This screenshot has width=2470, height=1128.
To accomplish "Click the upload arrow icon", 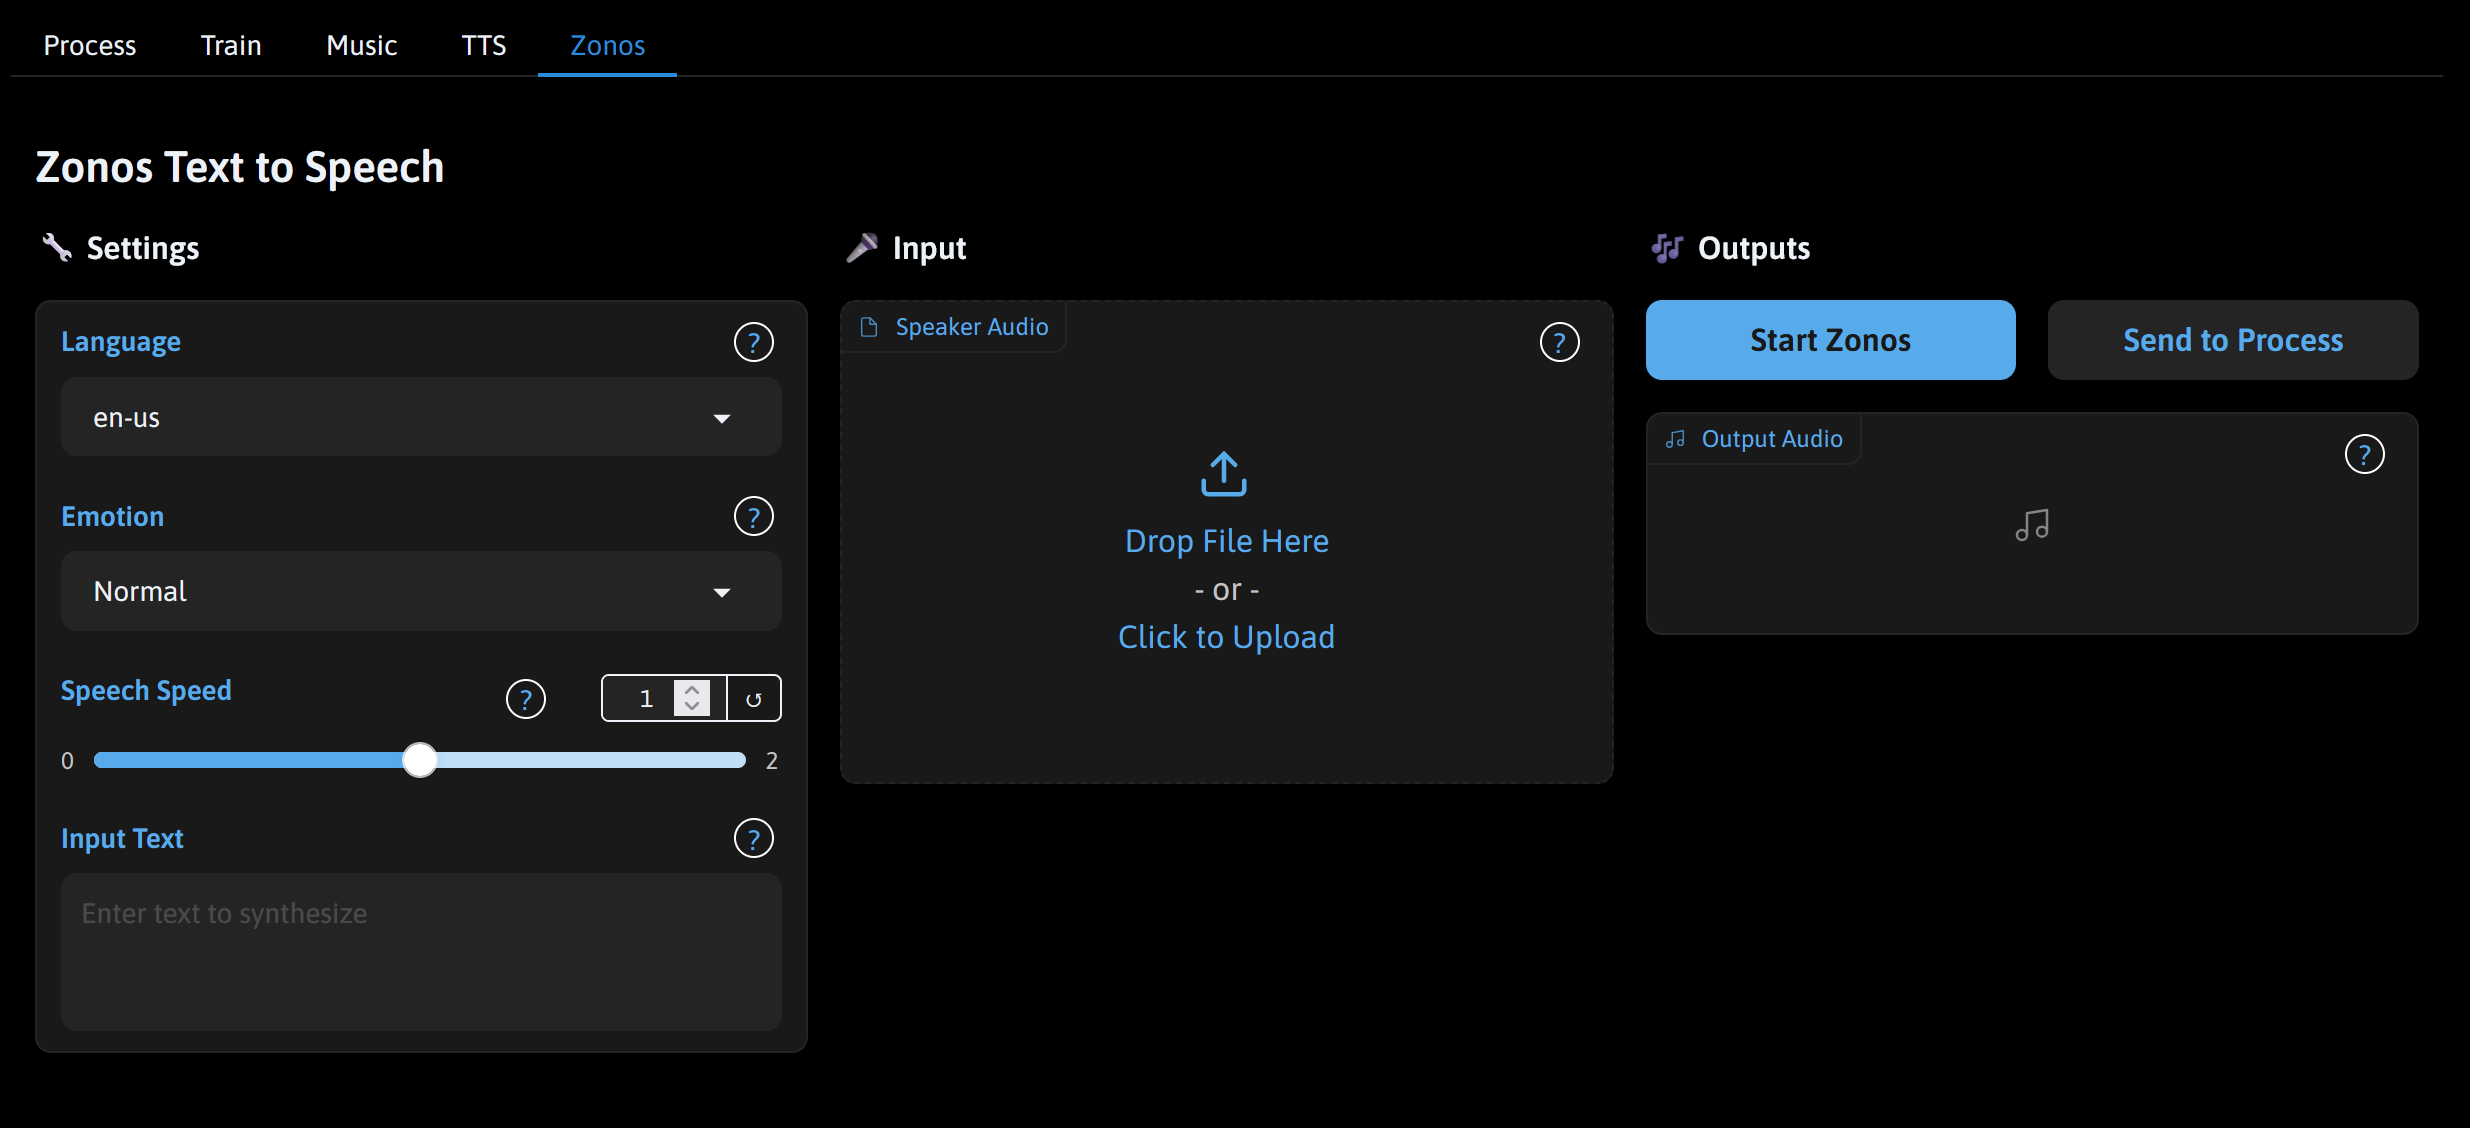I will pyautogui.click(x=1224, y=474).
